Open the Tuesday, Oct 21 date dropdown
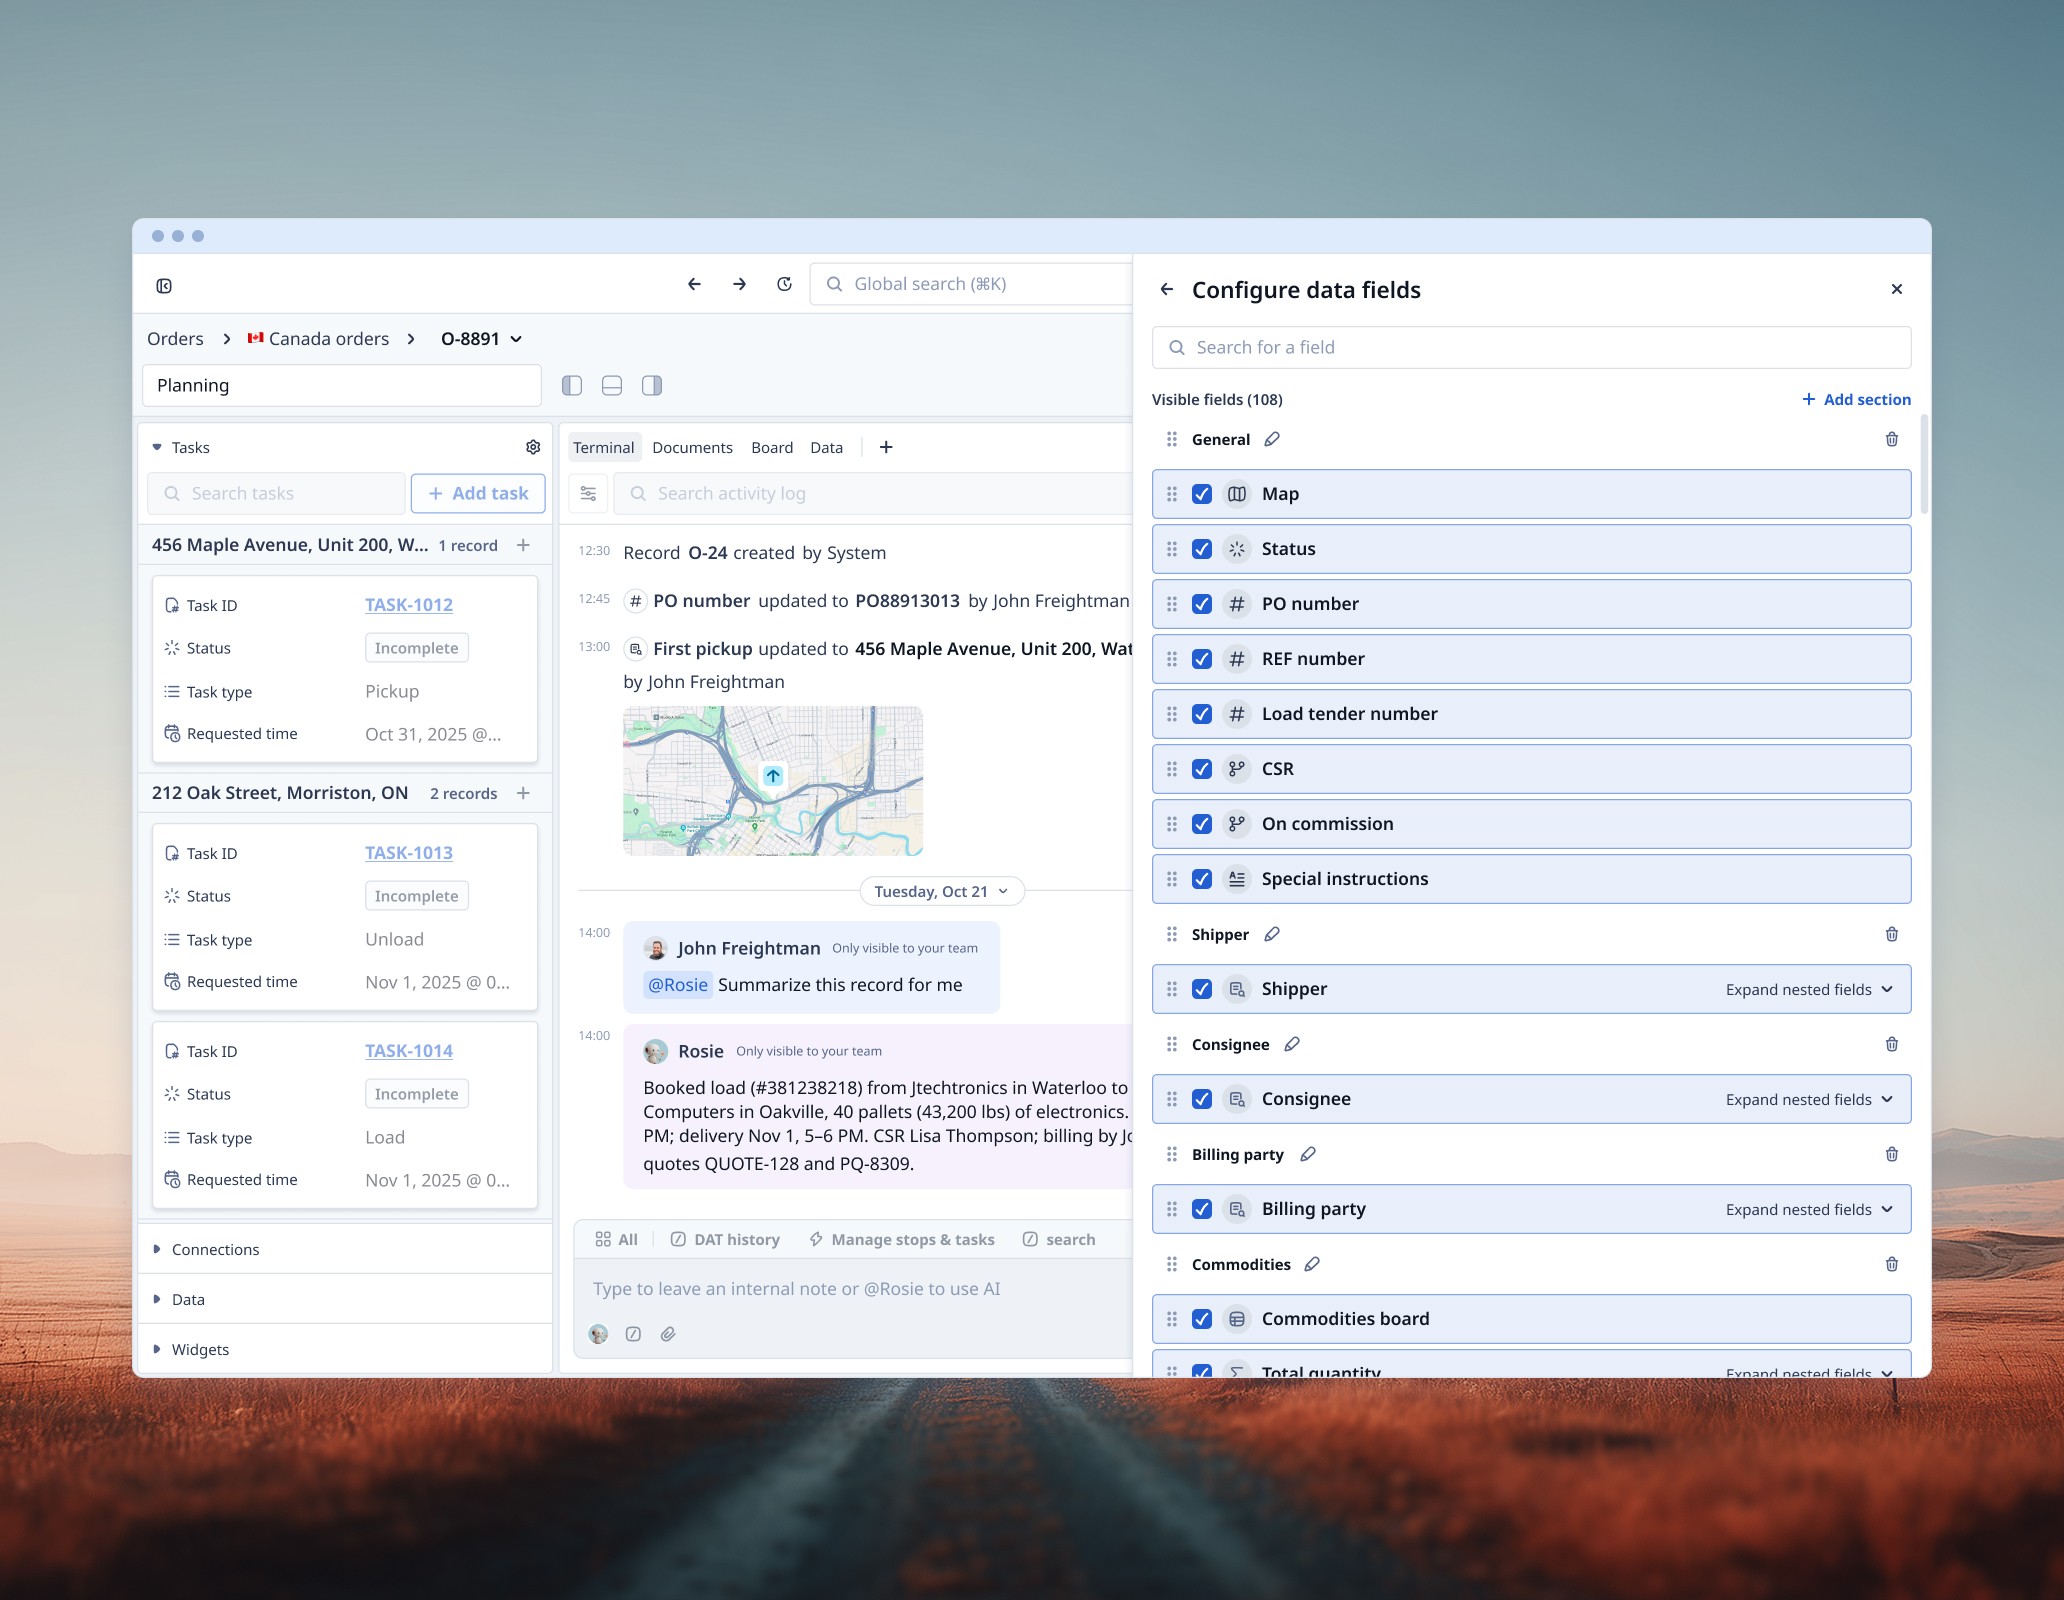This screenshot has height=1600, width=2064. [x=941, y=891]
